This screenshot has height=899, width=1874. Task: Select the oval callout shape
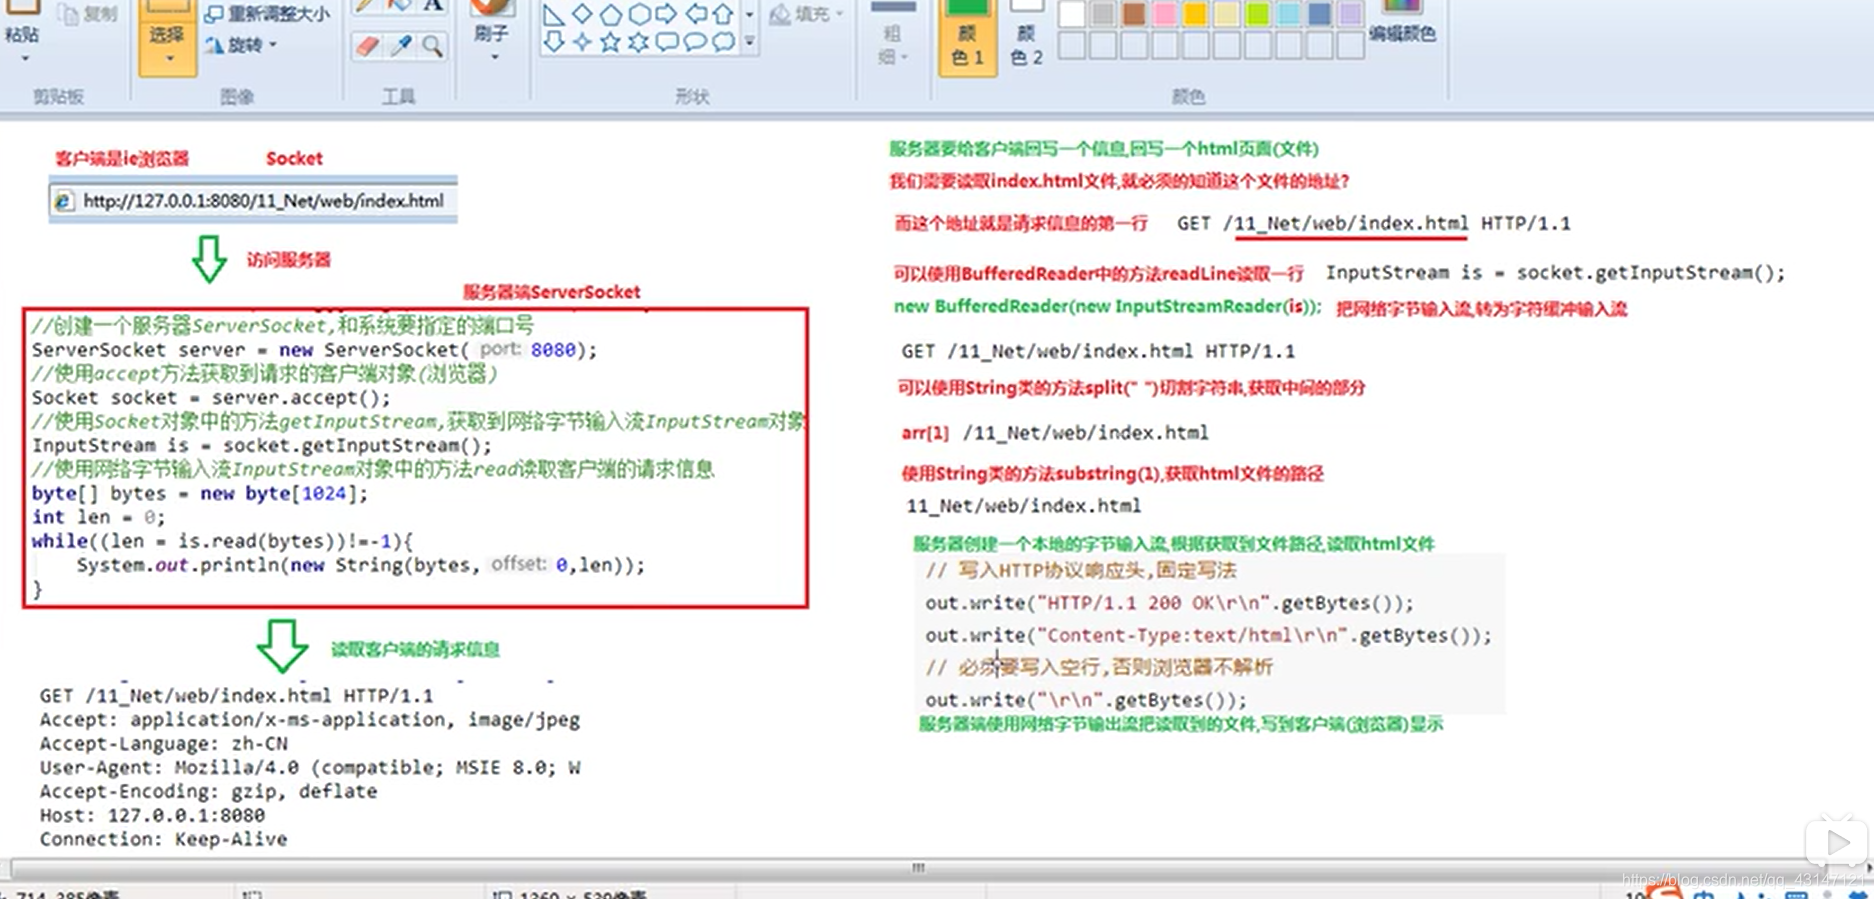click(695, 42)
